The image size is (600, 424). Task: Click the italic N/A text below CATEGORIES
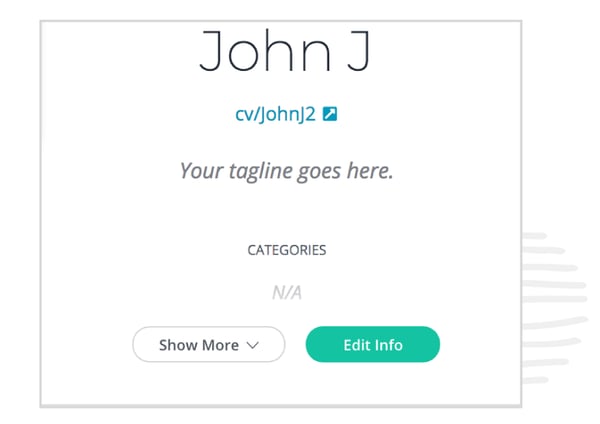[x=287, y=293]
